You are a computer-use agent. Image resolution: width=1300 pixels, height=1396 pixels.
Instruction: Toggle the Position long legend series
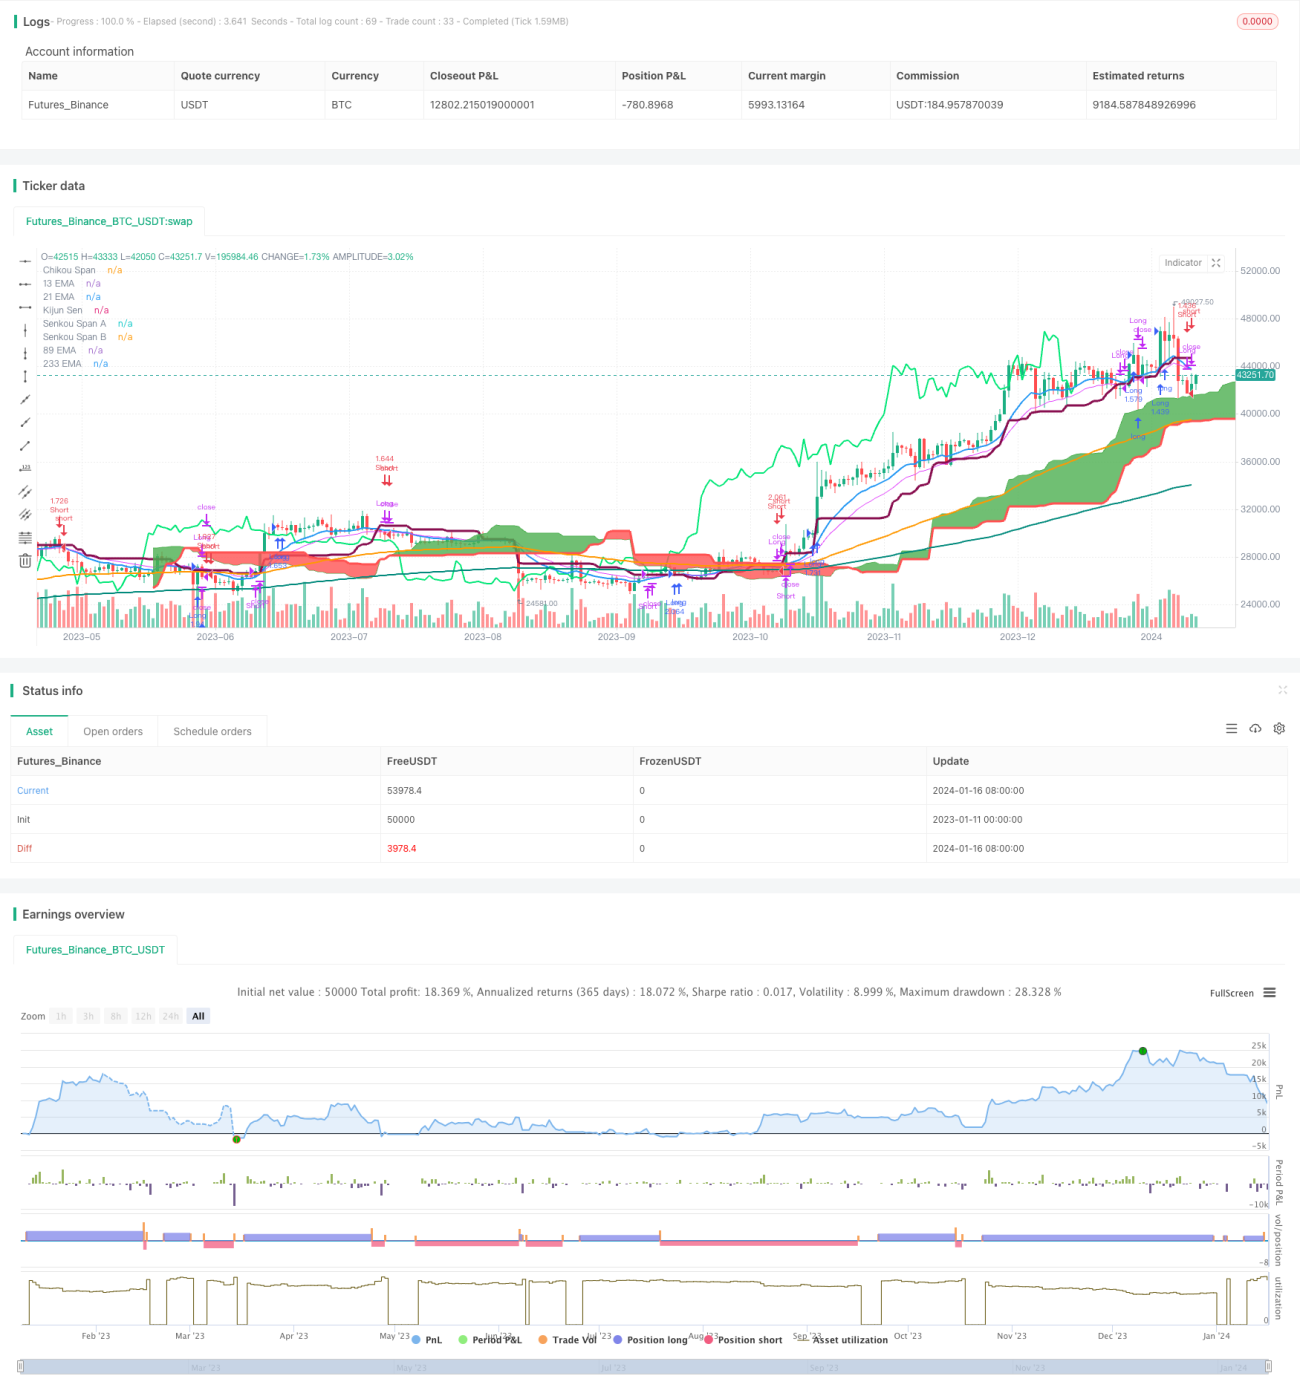650,1340
